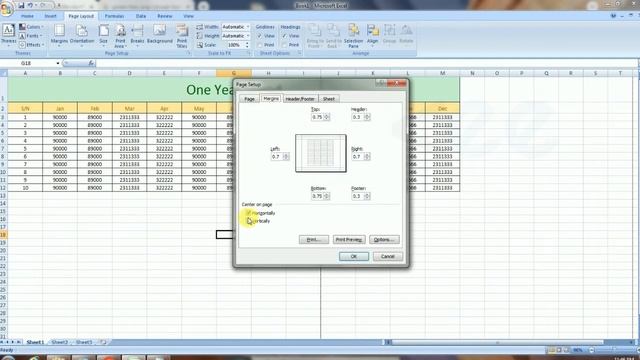Click the Help icon in the ribbon
The width and height of the screenshot is (640, 360).
[x=613, y=16]
